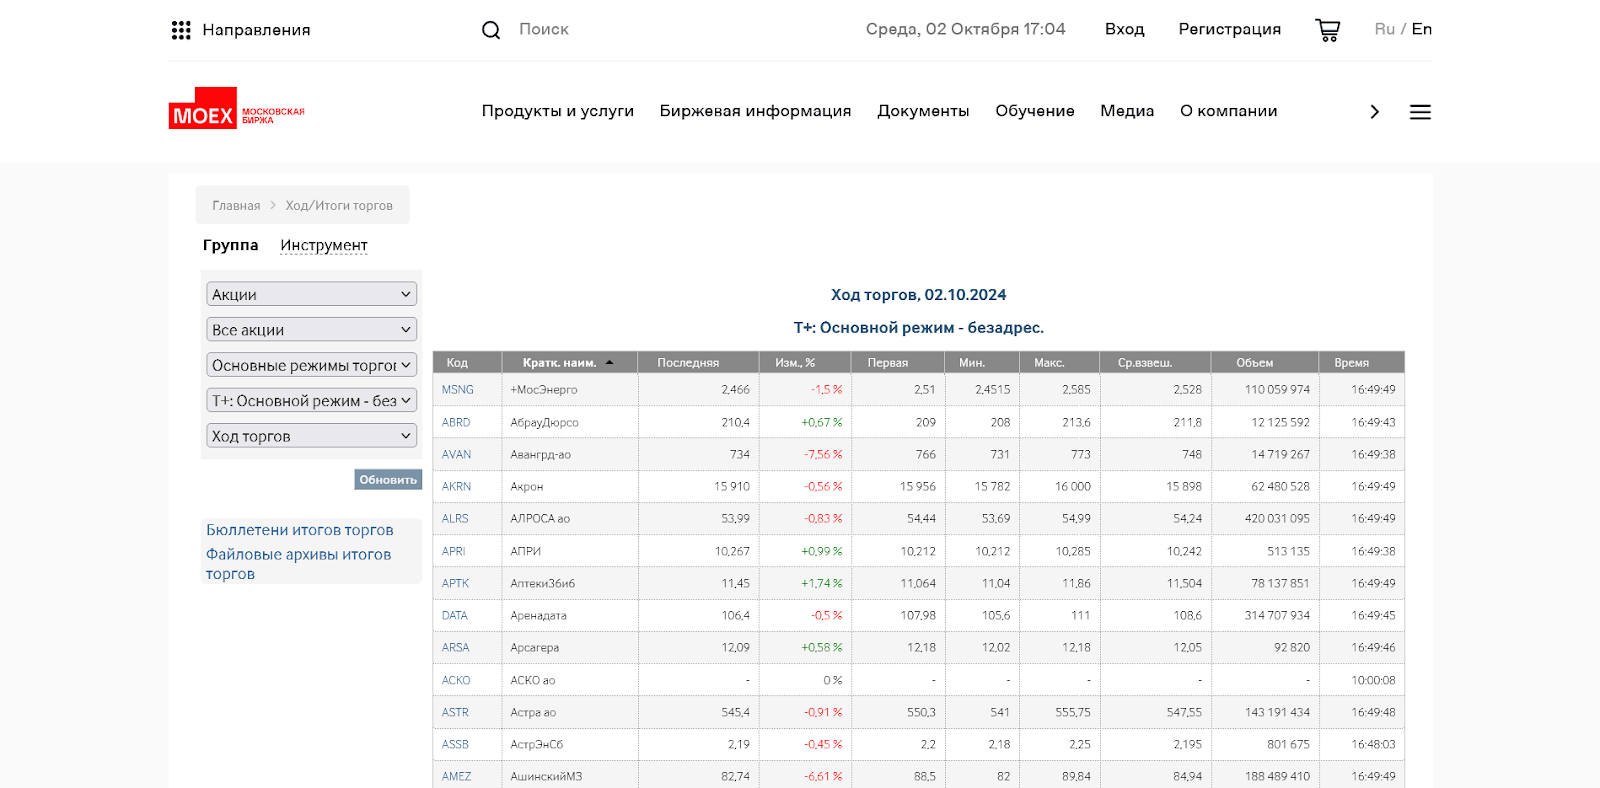Click the 15 910 last price value
The width and height of the screenshot is (1600, 788).
tap(731, 486)
